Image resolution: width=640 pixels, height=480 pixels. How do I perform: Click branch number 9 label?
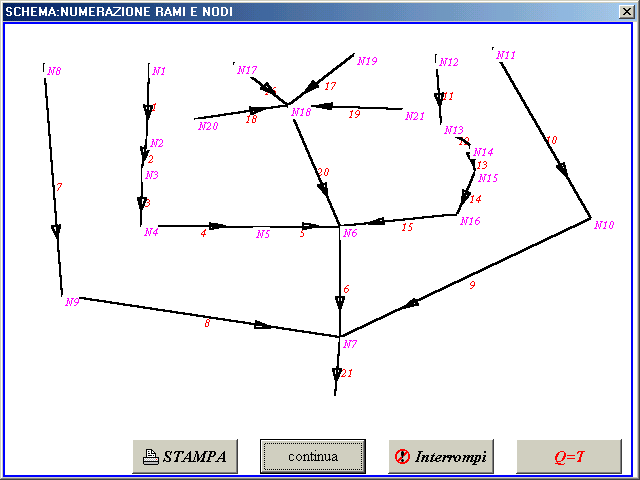[x=472, y=286]
